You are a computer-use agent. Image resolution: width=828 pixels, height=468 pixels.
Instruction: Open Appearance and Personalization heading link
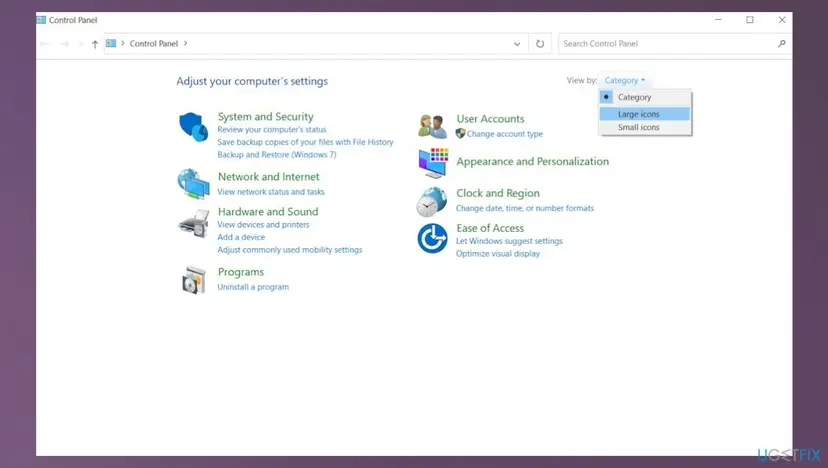pos(533,162)
